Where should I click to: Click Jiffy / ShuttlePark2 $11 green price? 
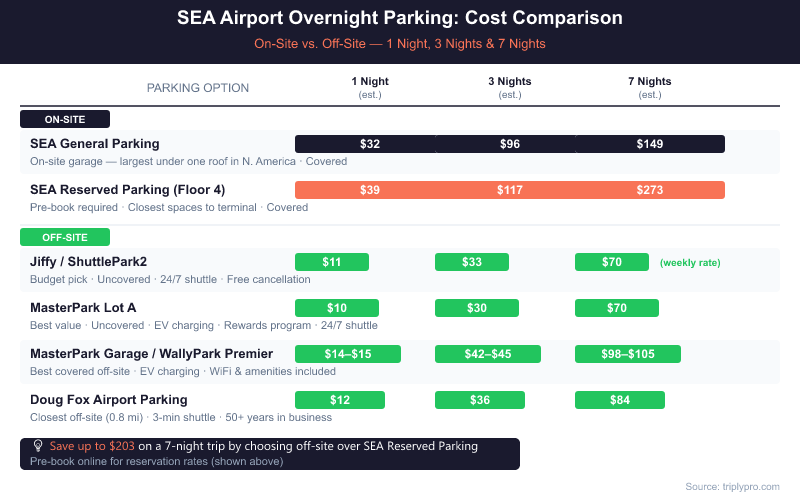332,262
